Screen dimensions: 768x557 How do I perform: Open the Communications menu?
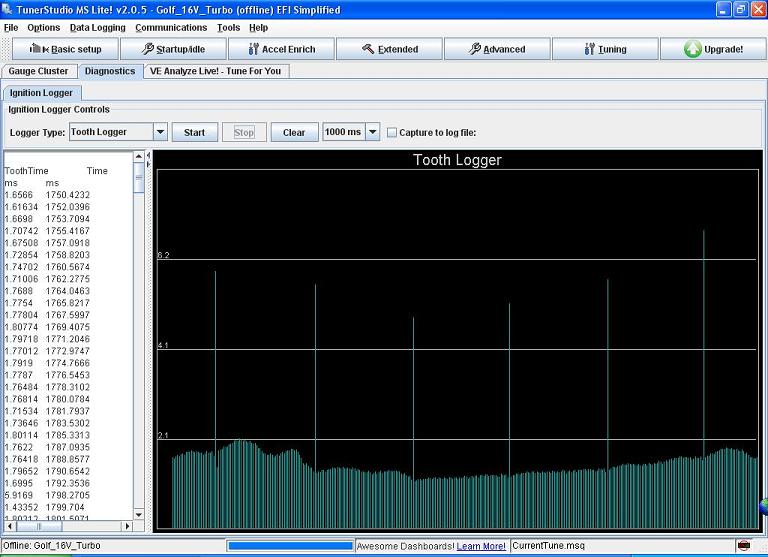click(171, 28)
